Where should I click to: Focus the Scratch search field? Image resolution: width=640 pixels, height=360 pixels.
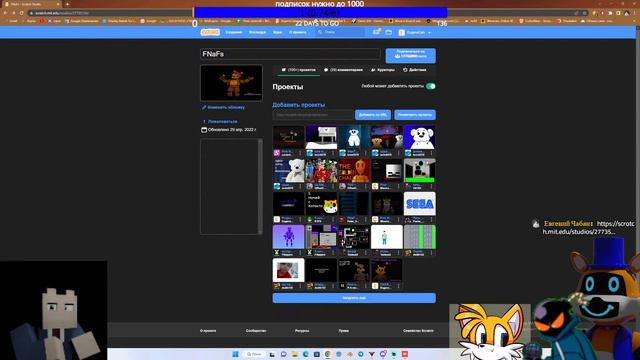pyautogui.click(x=340, y=32)
